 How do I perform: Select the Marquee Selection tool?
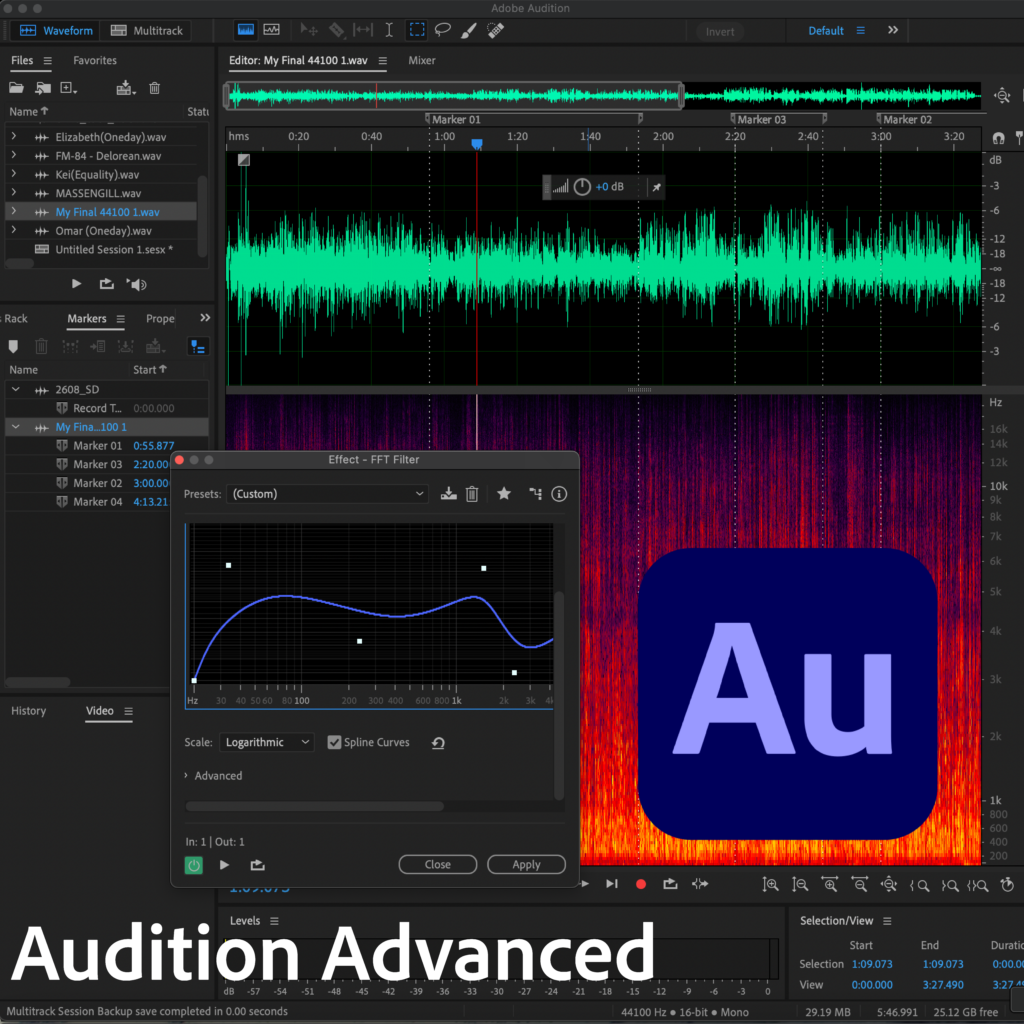417,30
